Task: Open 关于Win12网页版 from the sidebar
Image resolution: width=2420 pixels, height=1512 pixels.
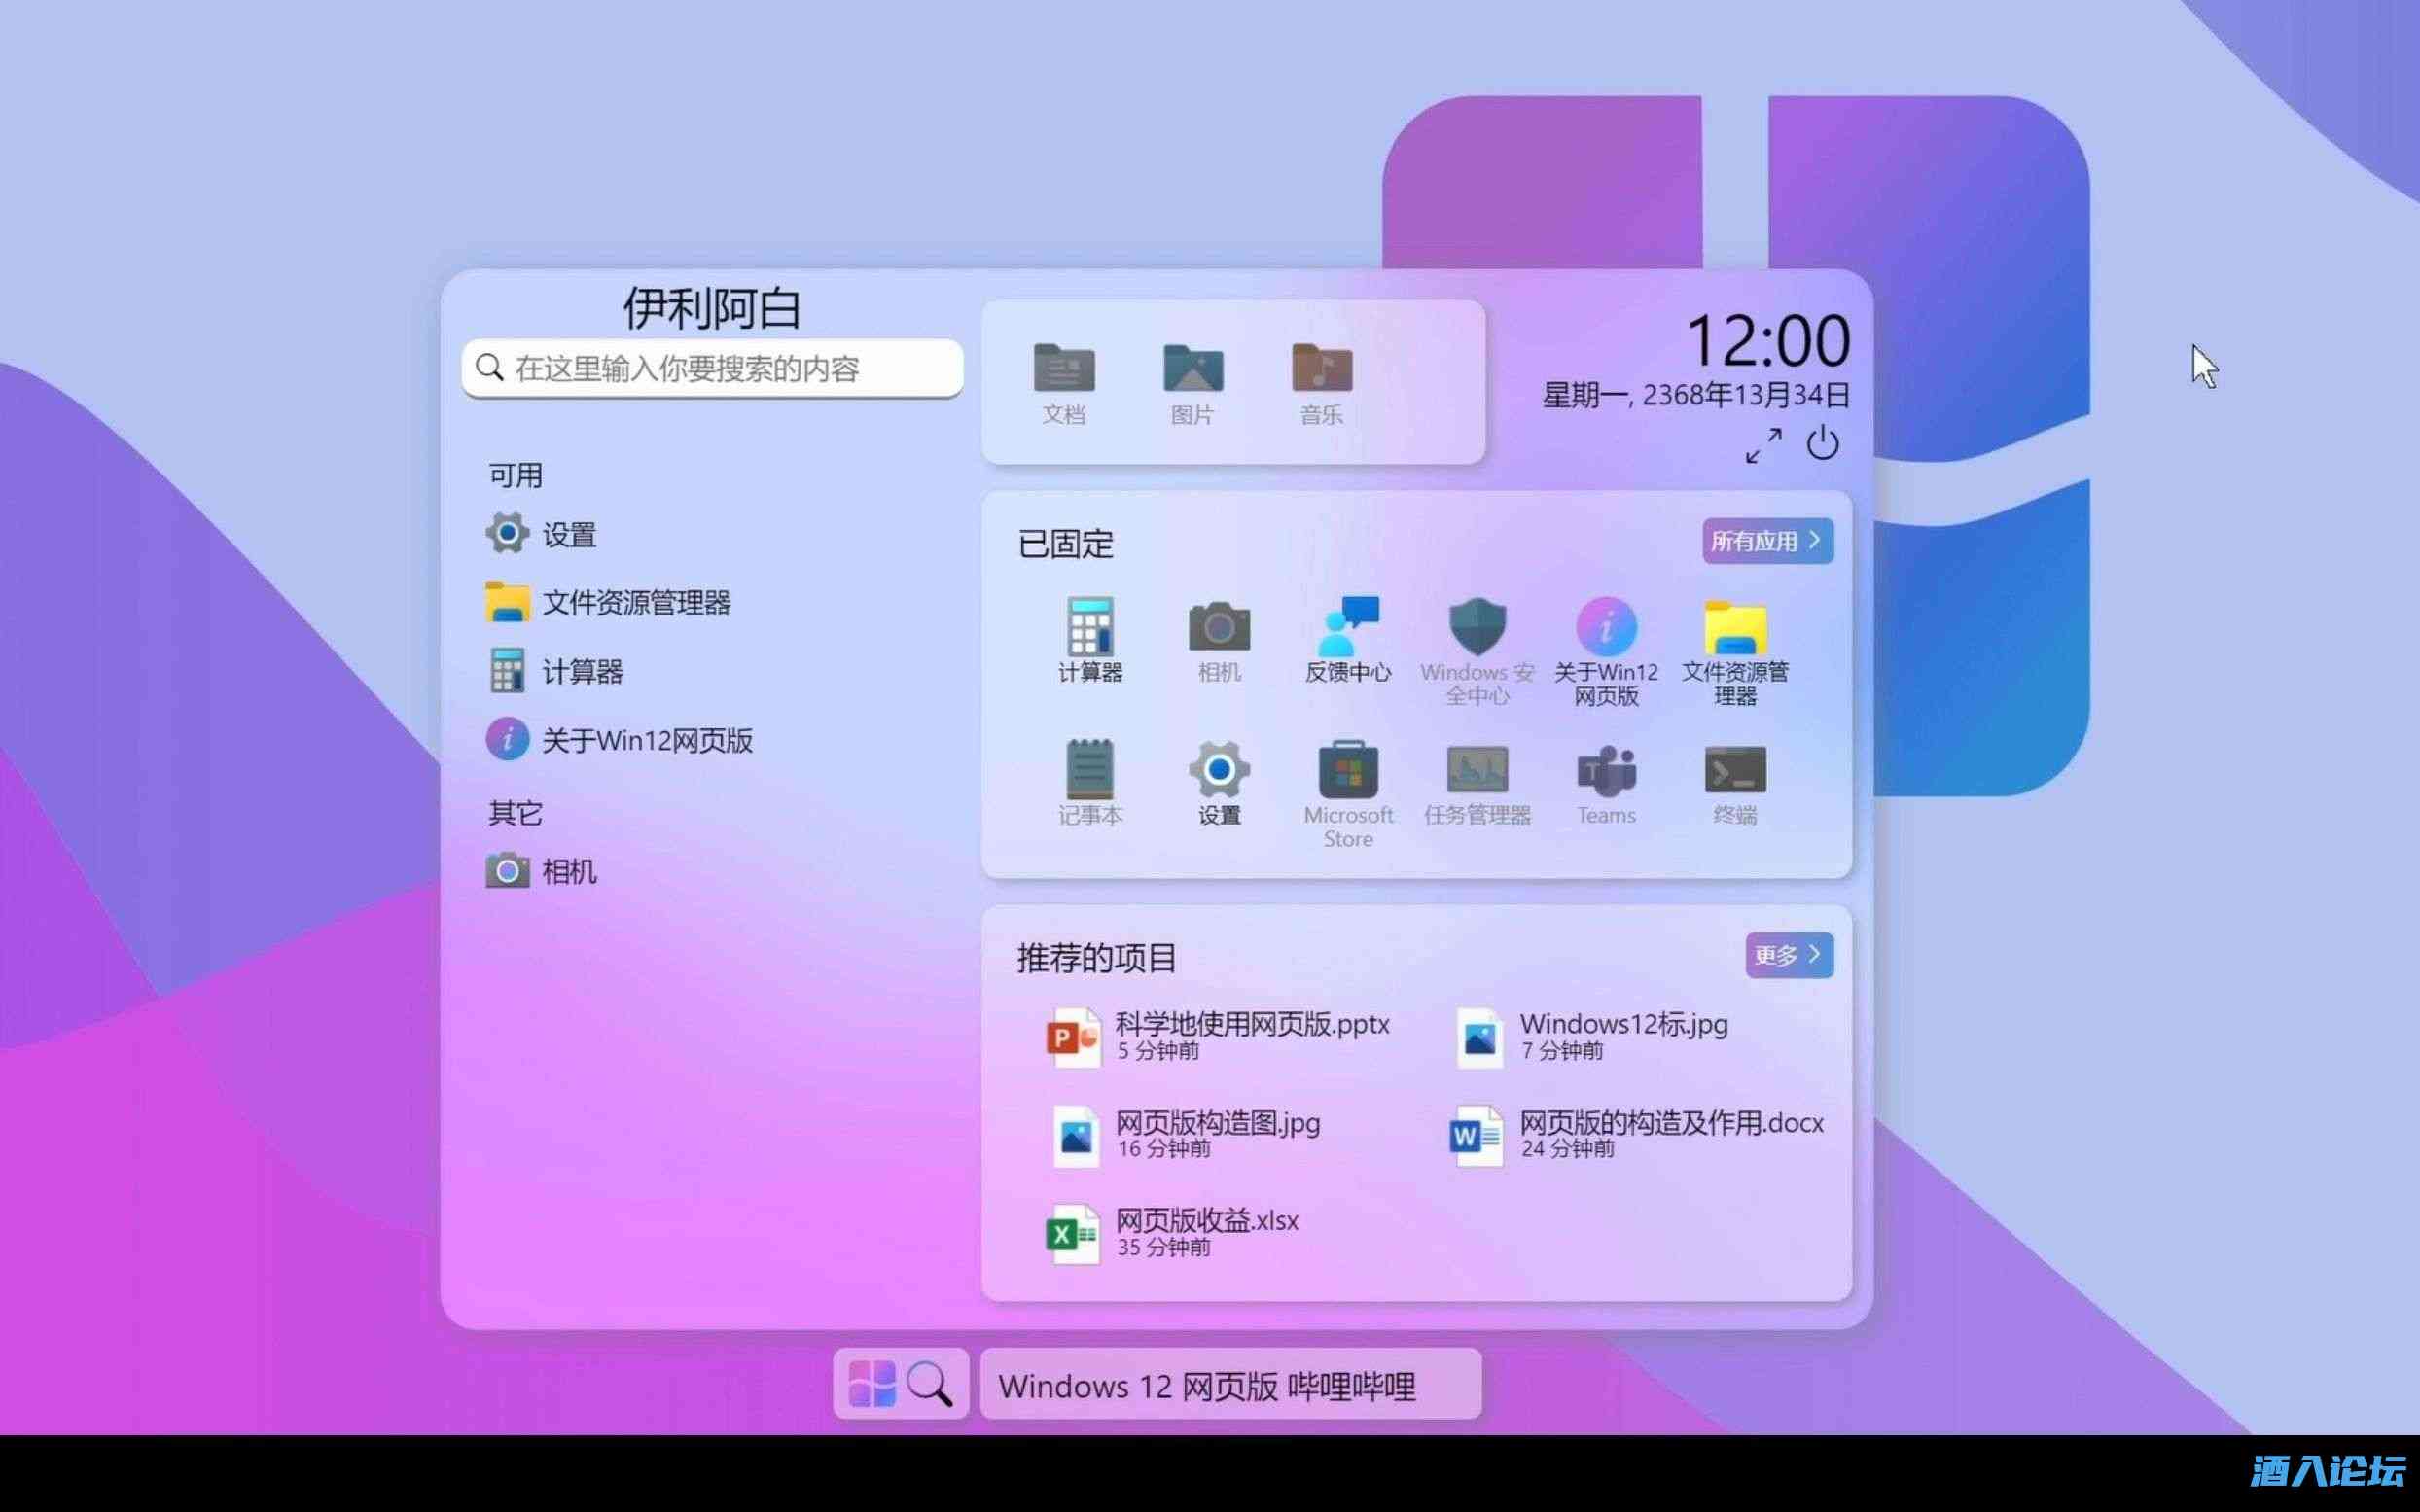Action: (648, 740)
